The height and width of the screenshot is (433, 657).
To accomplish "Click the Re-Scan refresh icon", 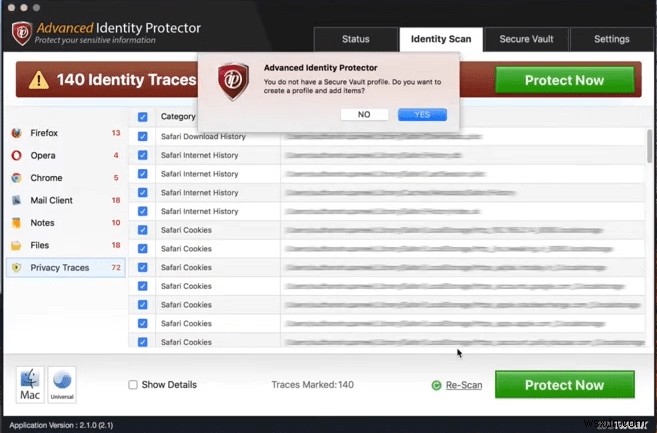I will [436, 385].
